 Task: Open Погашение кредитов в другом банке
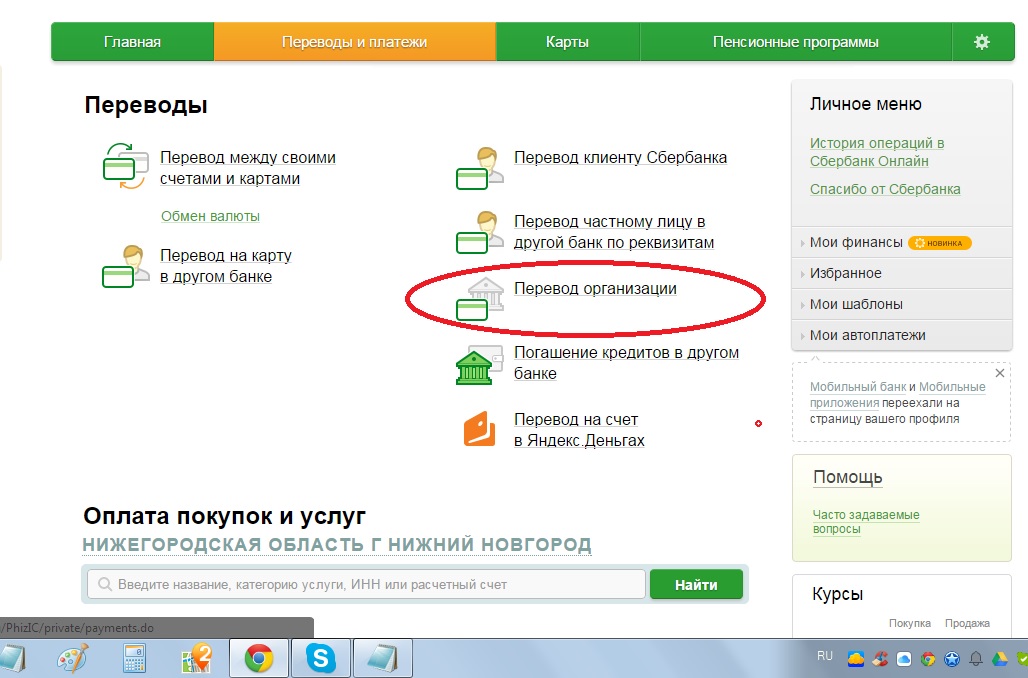(x=626, y=363)
